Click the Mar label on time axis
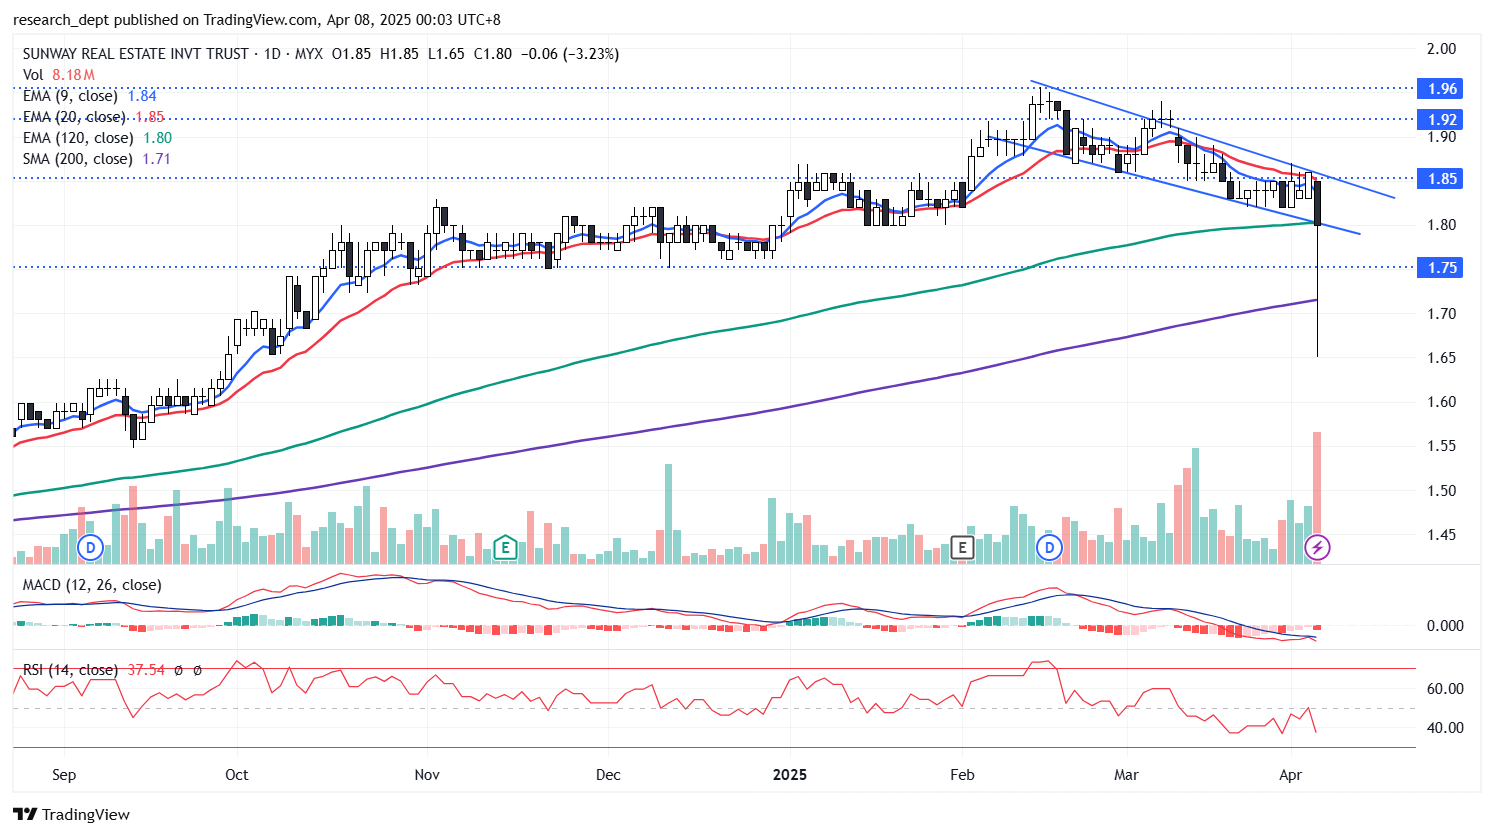 click(1127, 775)
